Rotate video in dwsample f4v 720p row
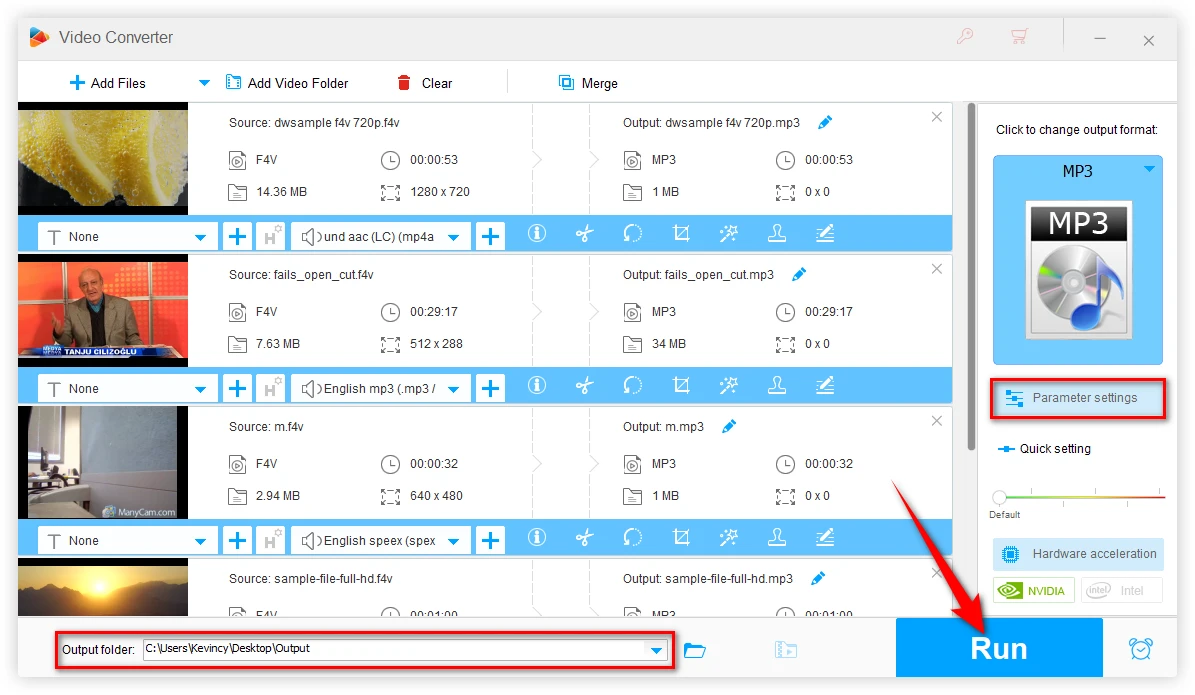1195x695 pixels. point(633,233)
